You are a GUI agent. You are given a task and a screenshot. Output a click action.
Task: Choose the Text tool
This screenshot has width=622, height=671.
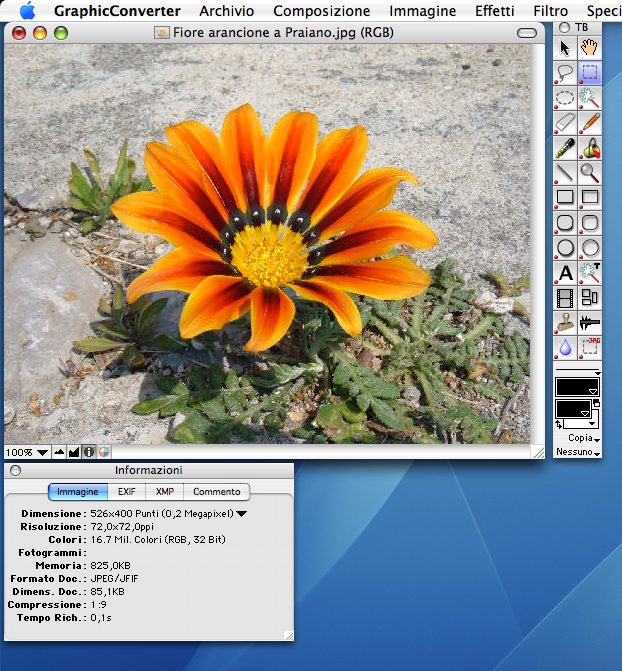click(565, 272)
